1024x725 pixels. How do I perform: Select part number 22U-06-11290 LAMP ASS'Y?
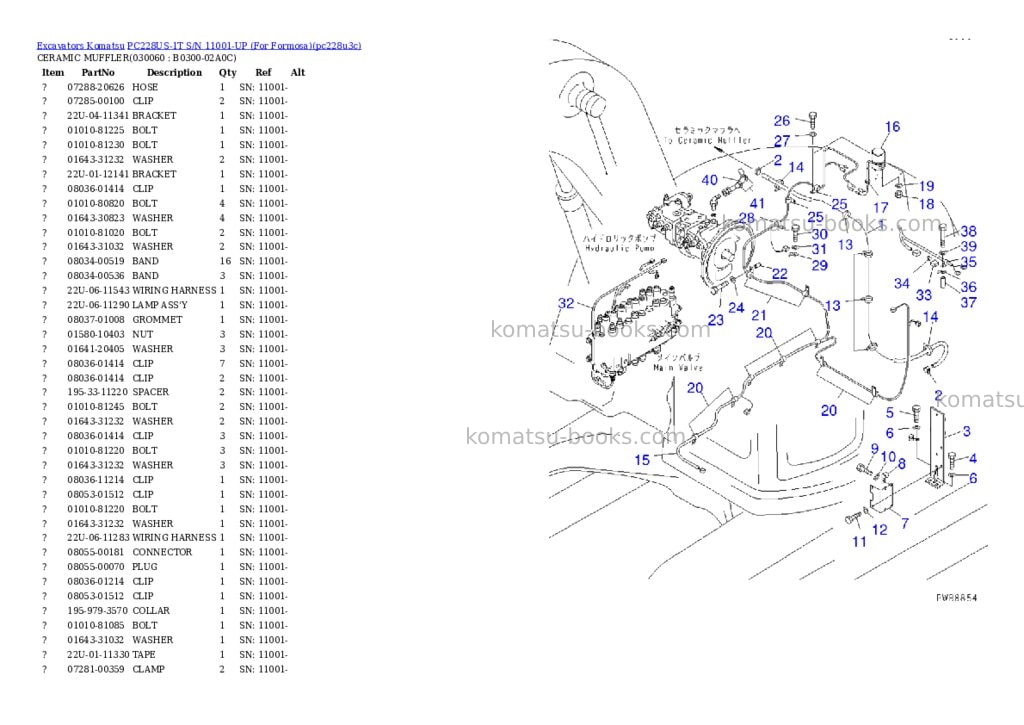(127, 305)
